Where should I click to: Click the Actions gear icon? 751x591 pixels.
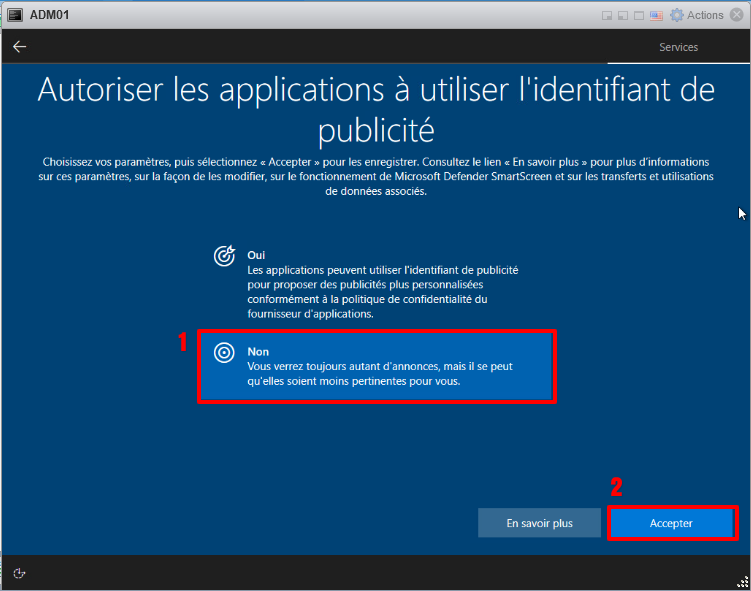tap(677, 15)
